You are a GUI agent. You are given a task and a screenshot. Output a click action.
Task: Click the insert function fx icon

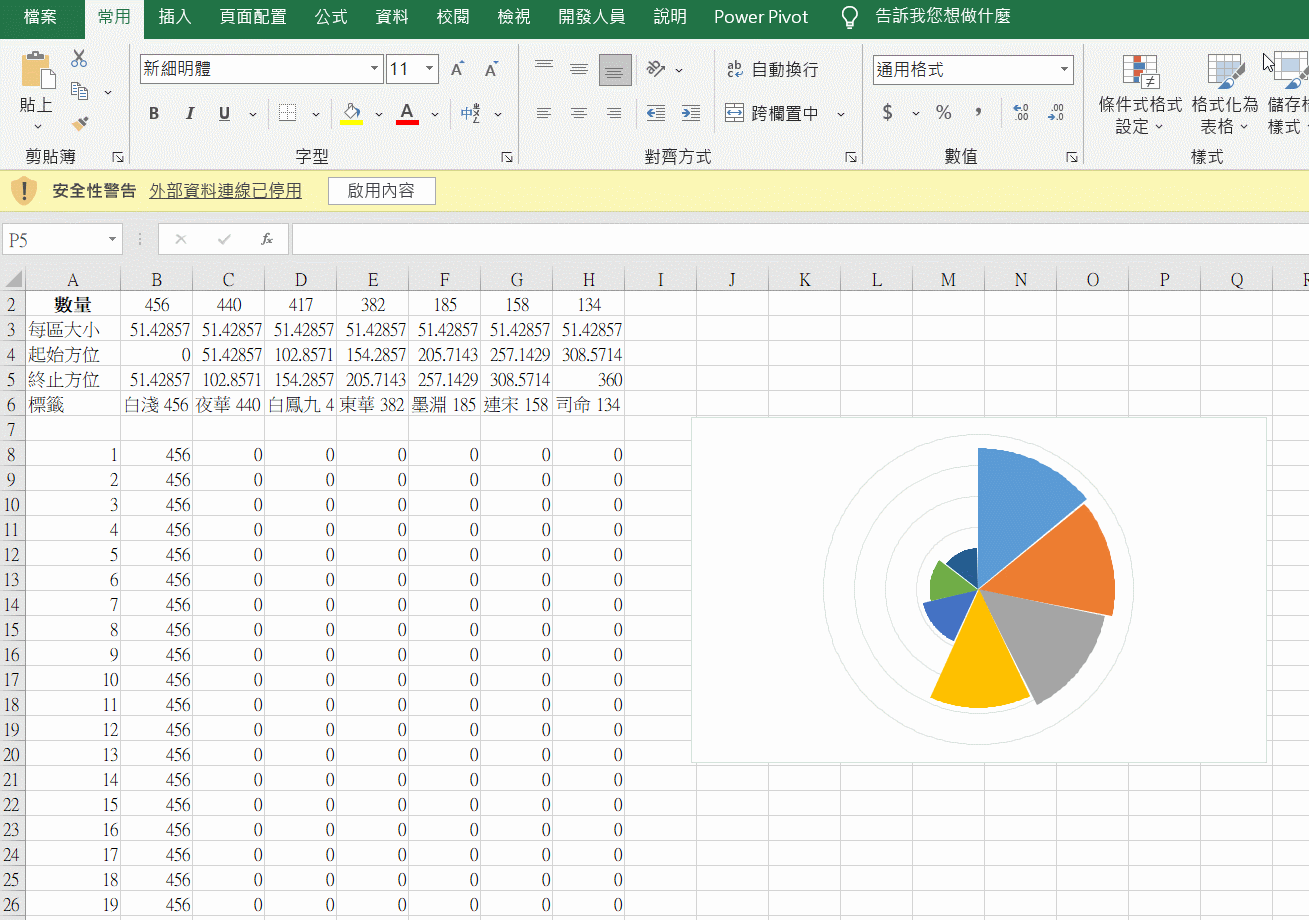click(267, 240)
